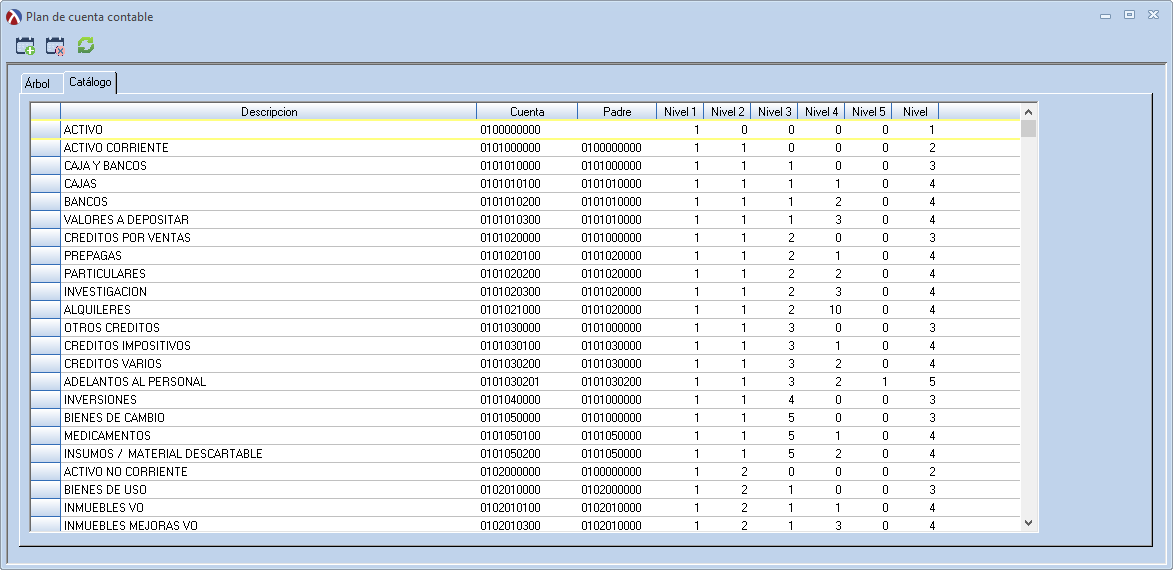Select the CAJAS row
Viewport: 1173px width, 570px height.
(525, 183)
